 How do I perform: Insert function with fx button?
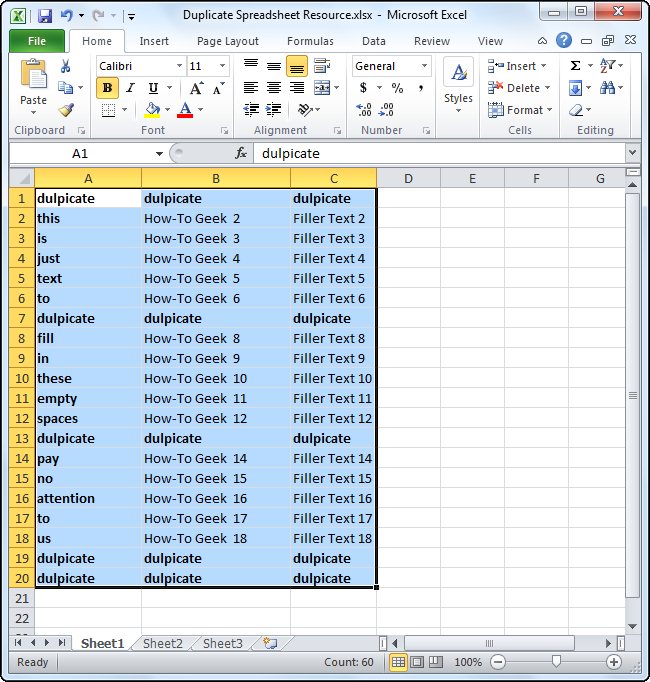click(x=241, y=153)
